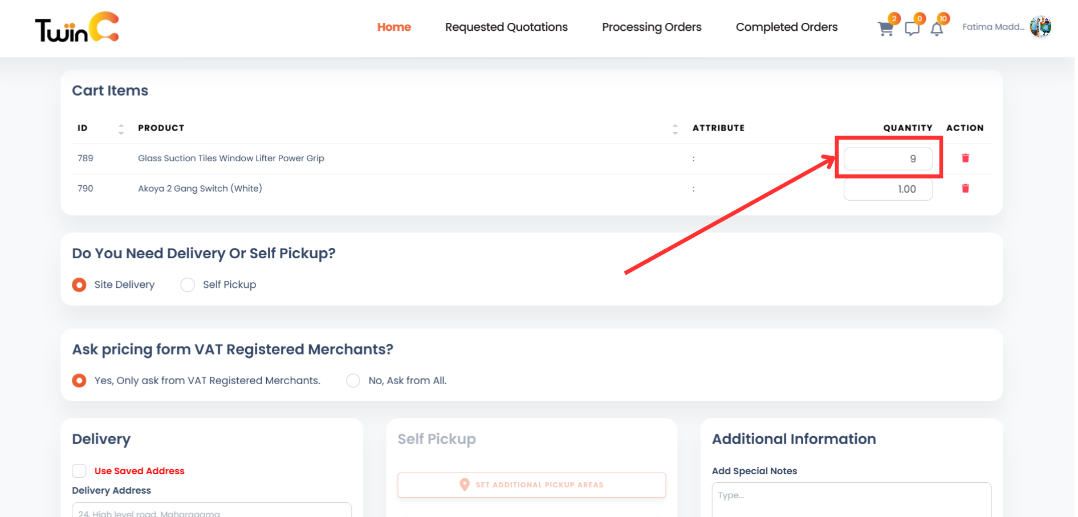The width and height of the screenshot is (1078, 517).
Task: Choose Yes, only VAT Registered Merchants
Action: (79, 380)
